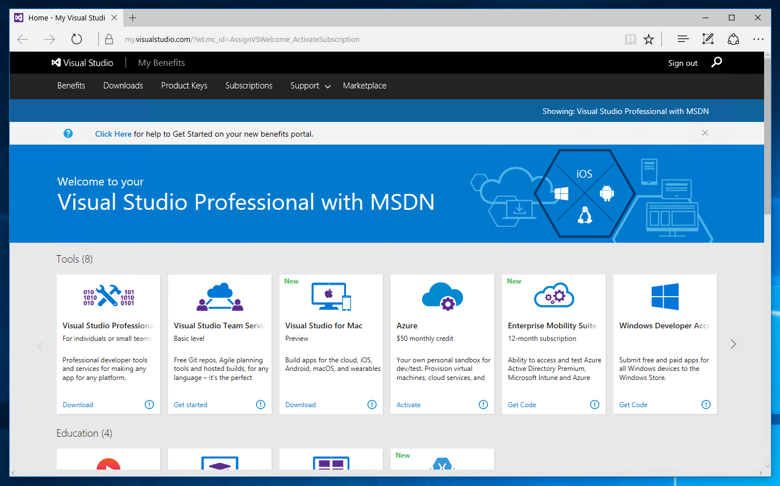This screenshot has height=486, width=780.
Task: Open Marketplace menu item
Action: pos(365,86)
